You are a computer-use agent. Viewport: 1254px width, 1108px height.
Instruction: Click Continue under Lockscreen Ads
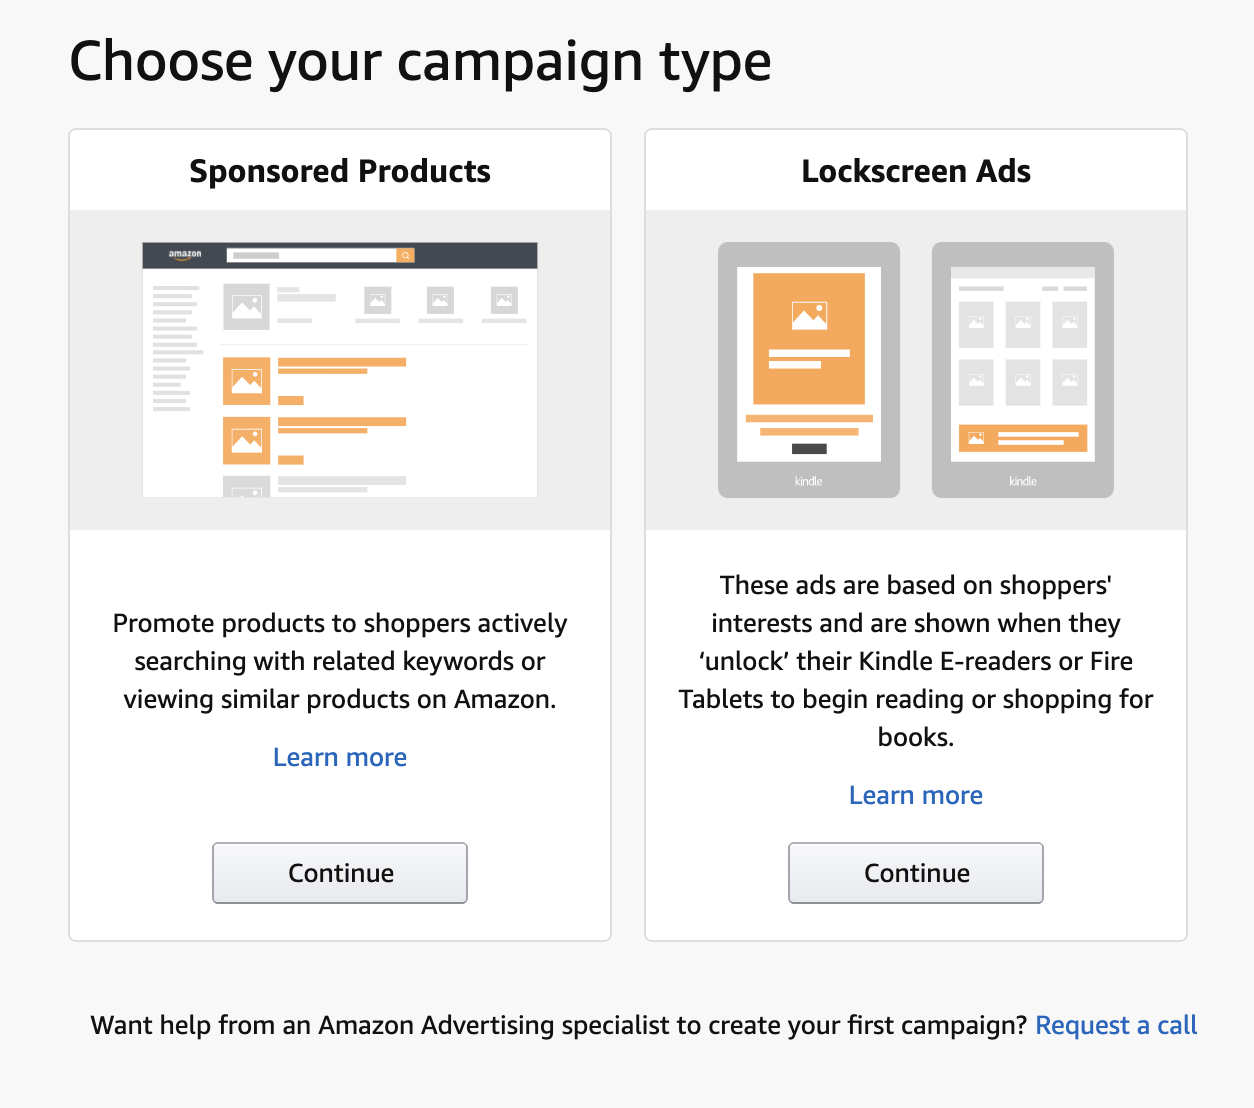pyautogui.click(x=916, y=873)
